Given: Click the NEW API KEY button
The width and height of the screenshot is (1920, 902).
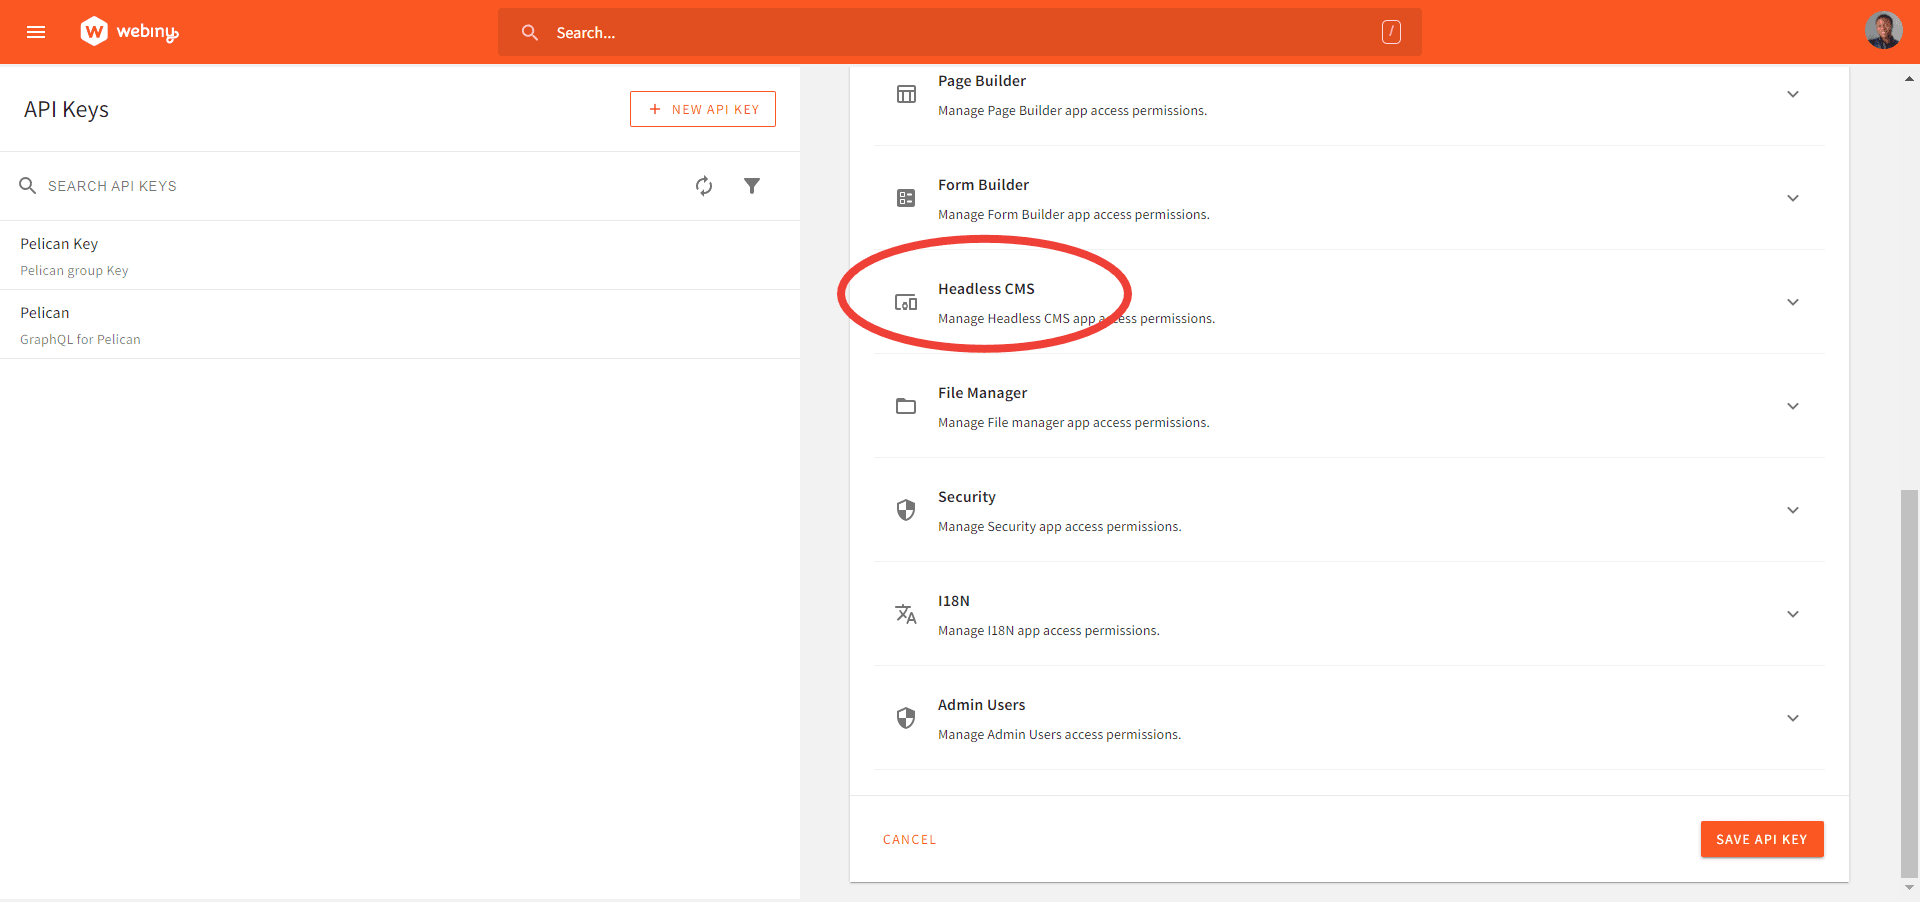Looking at the screenshot, I should tap(702, 108).
